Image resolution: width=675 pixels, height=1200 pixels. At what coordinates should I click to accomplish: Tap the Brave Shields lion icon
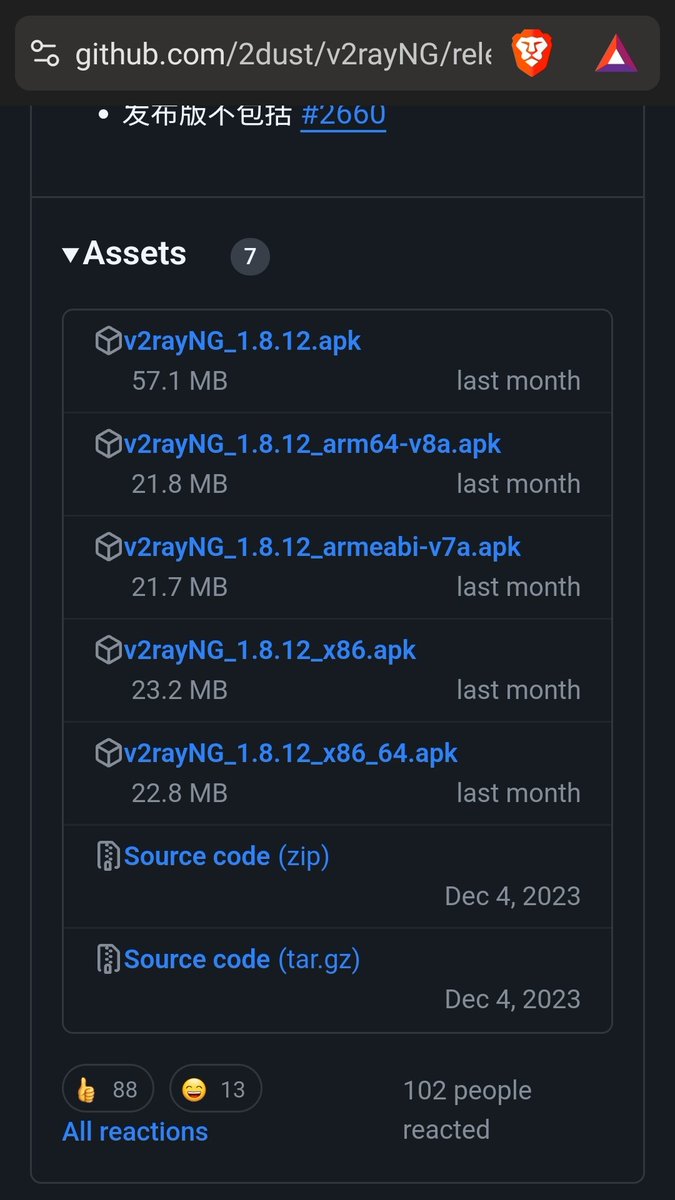(531, 53)
